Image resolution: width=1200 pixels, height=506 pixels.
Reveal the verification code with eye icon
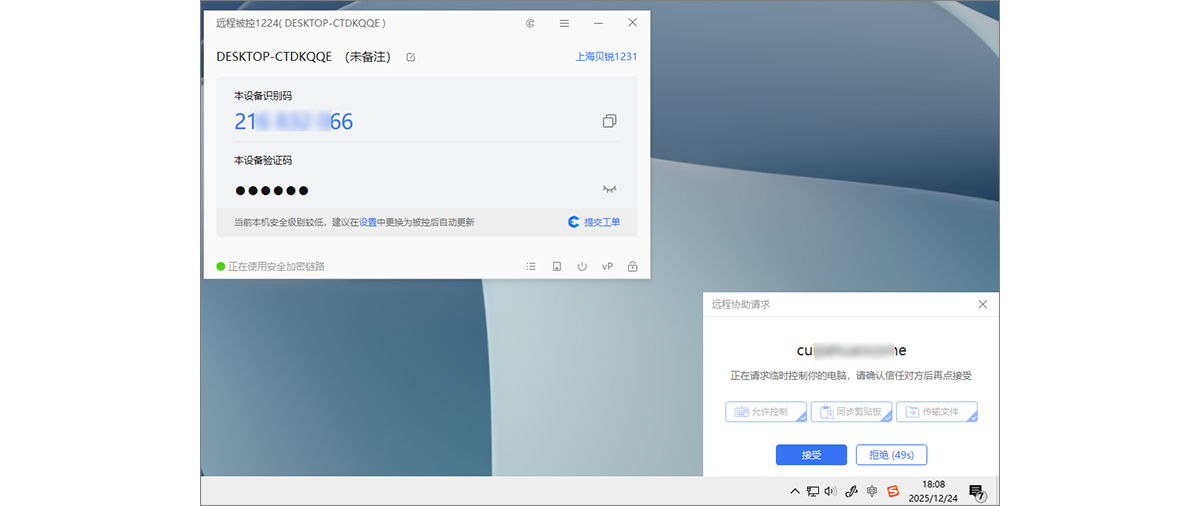pyautogui.click(x=609, y=188)
